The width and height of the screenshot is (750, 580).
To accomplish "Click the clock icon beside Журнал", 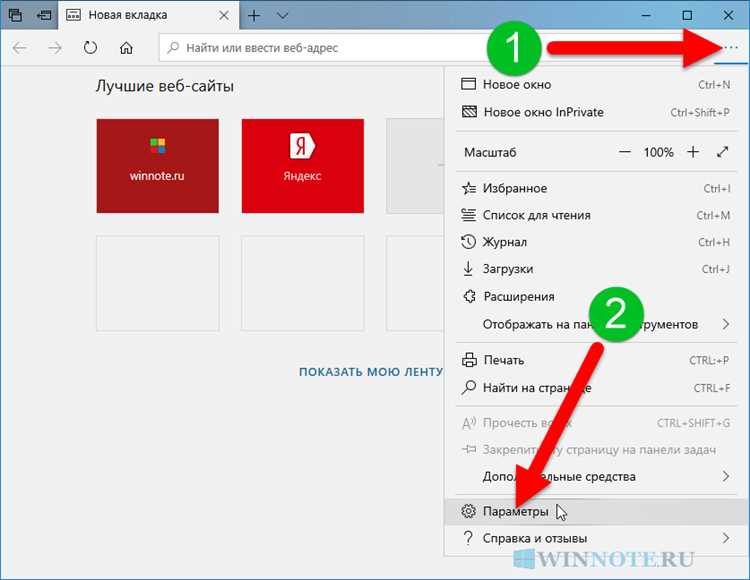I will pos(468,242).
